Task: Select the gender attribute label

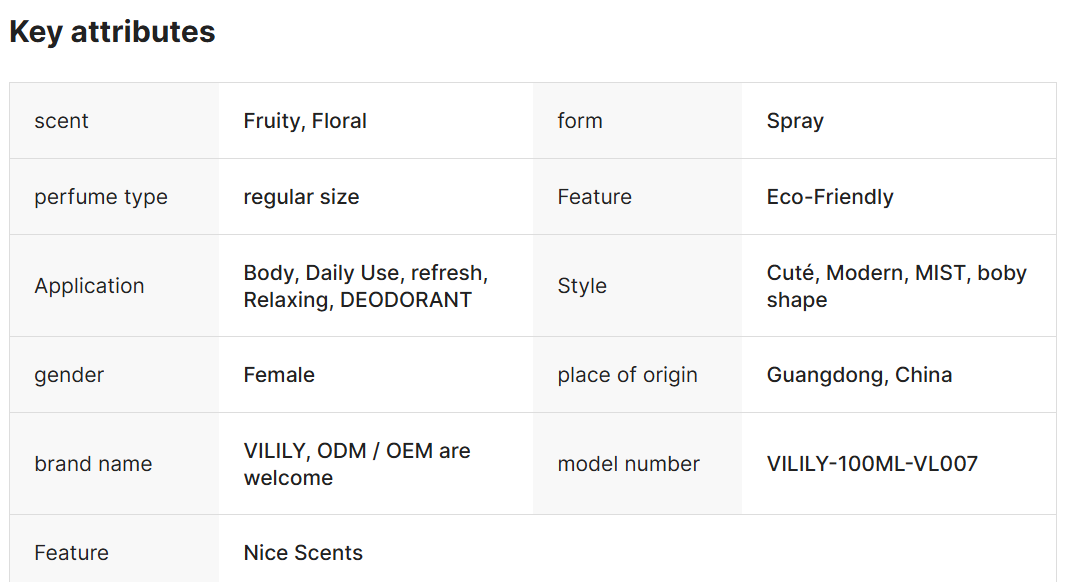Action: point(69,375)
